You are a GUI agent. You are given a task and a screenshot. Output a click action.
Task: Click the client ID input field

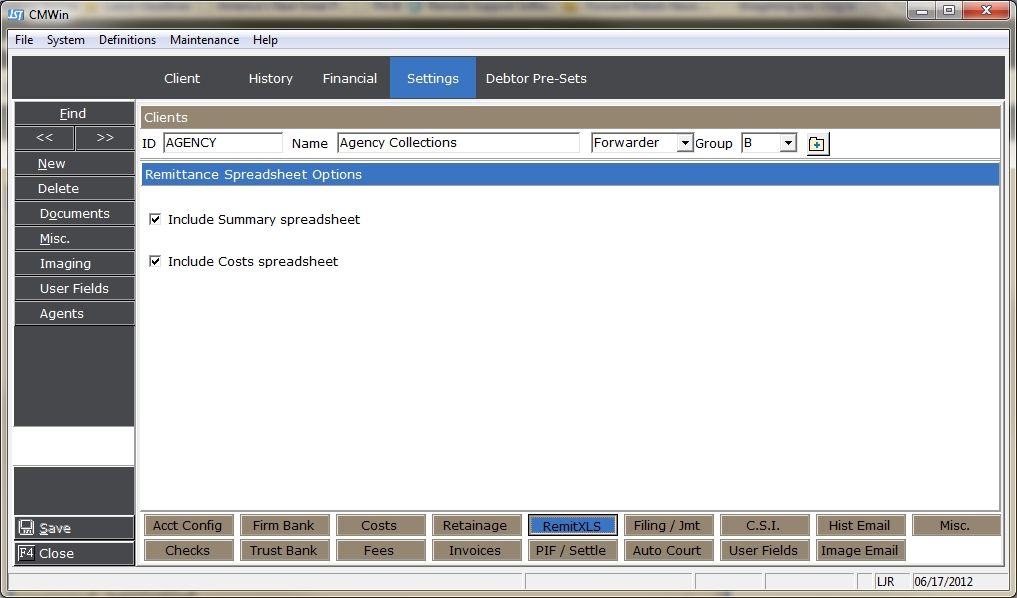[x=222, y=143]
